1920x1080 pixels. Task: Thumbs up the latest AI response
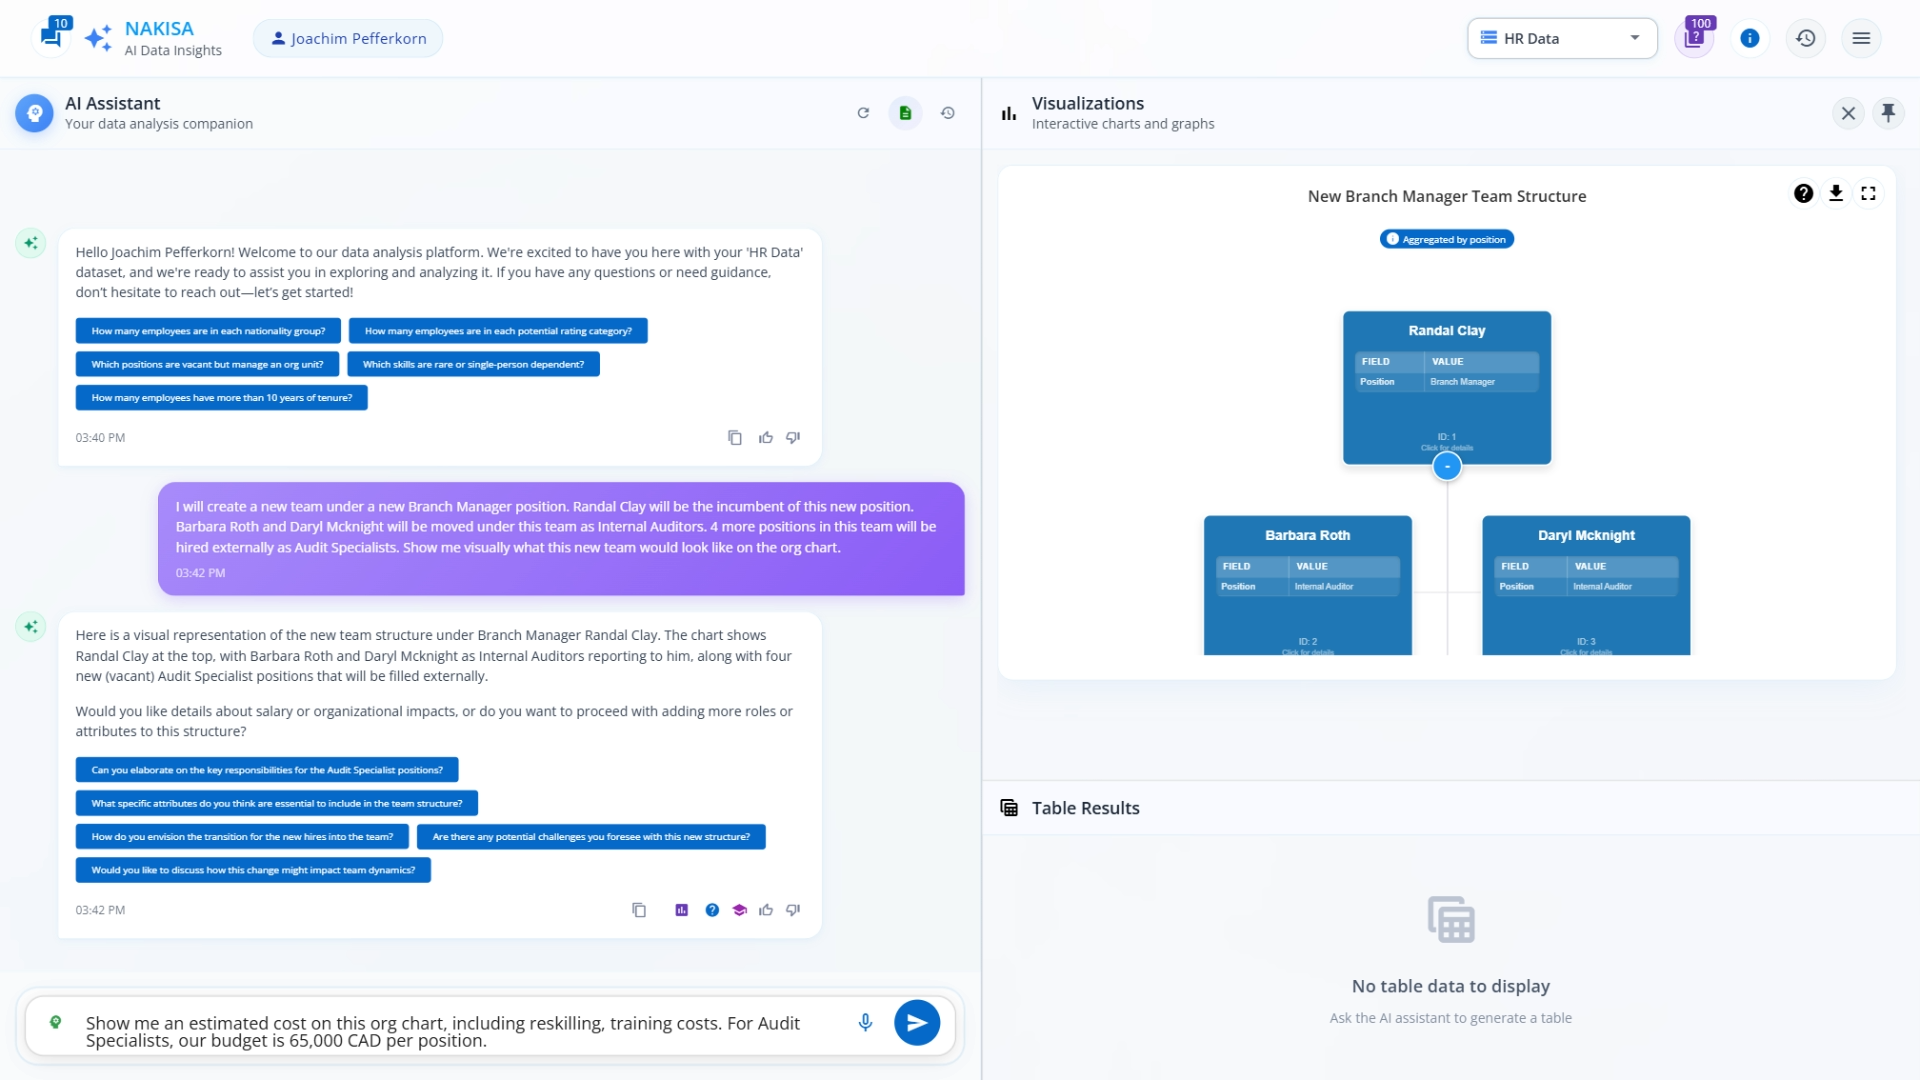766,910
